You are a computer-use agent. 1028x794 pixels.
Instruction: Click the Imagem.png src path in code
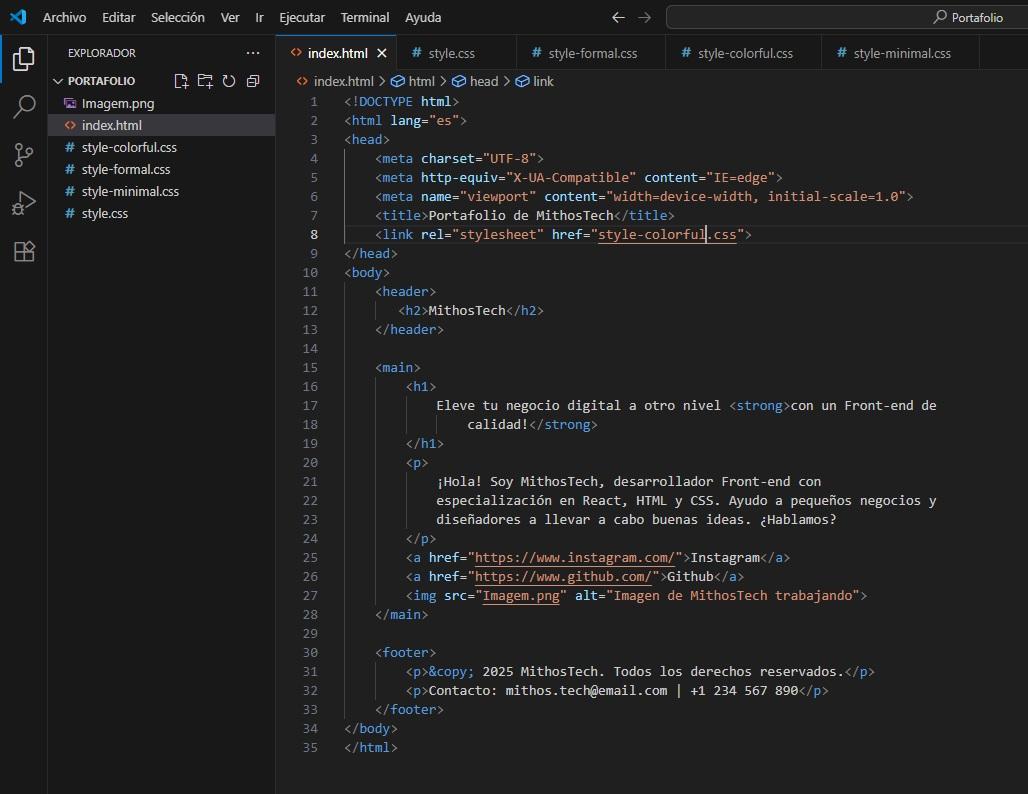point(521,595)
